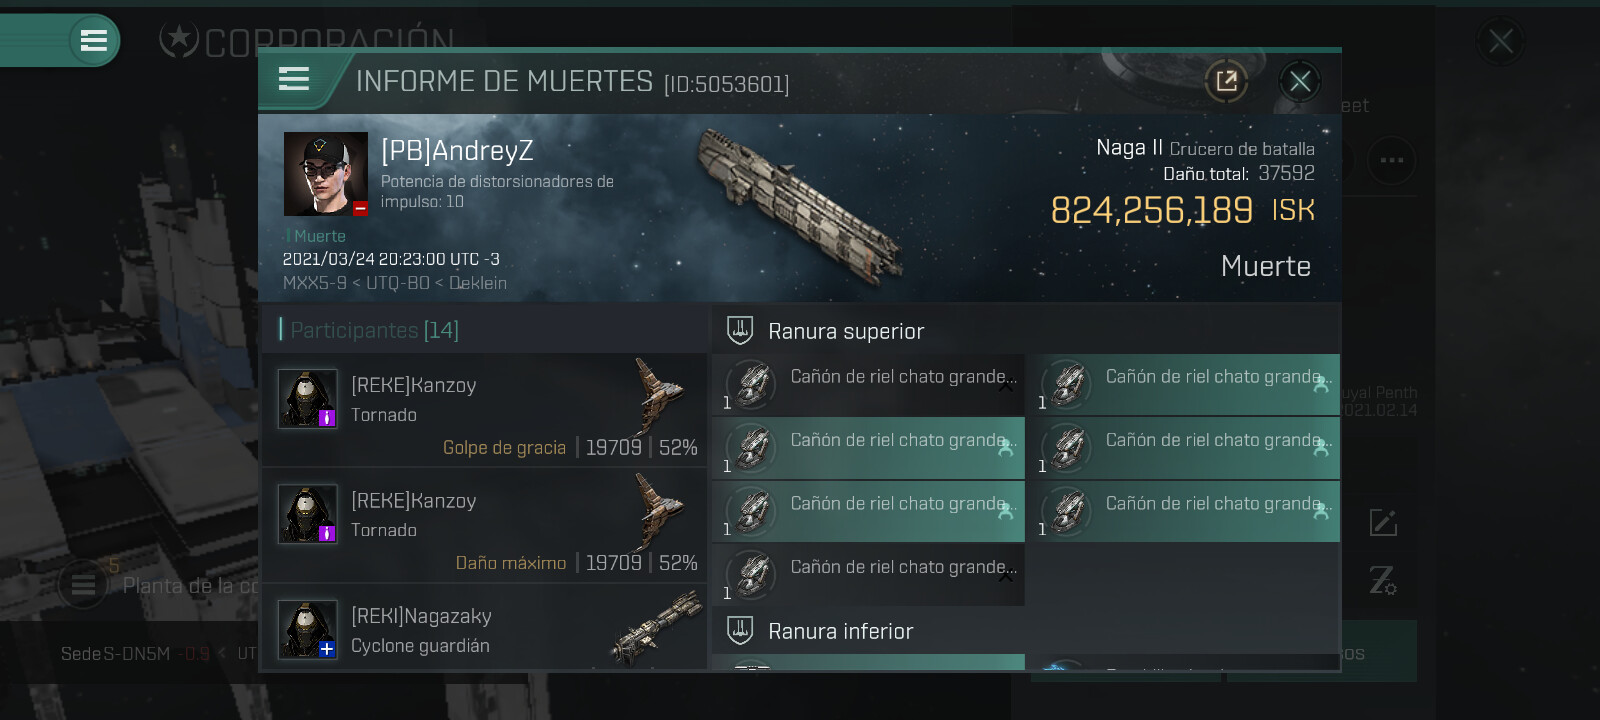Click the Naga II ship image
Image resolution: width=1600 pixels, height=720 pixels.
tap(800, 204)
